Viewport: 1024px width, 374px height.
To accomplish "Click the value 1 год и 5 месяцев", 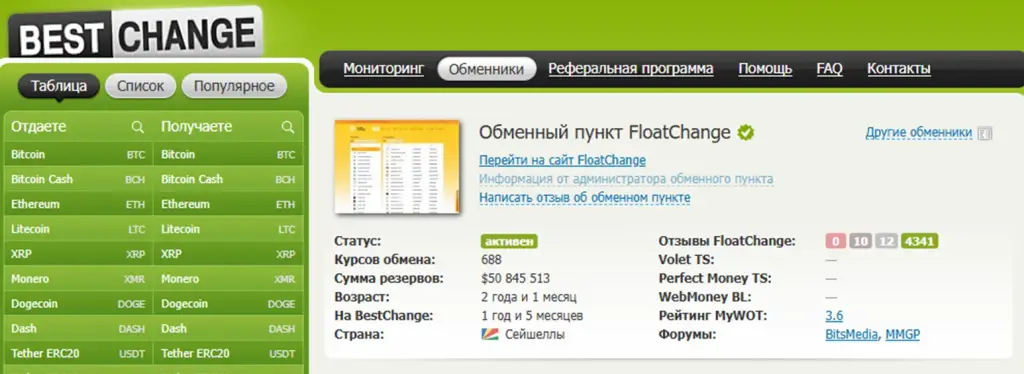I will click(x=532, y=316).
